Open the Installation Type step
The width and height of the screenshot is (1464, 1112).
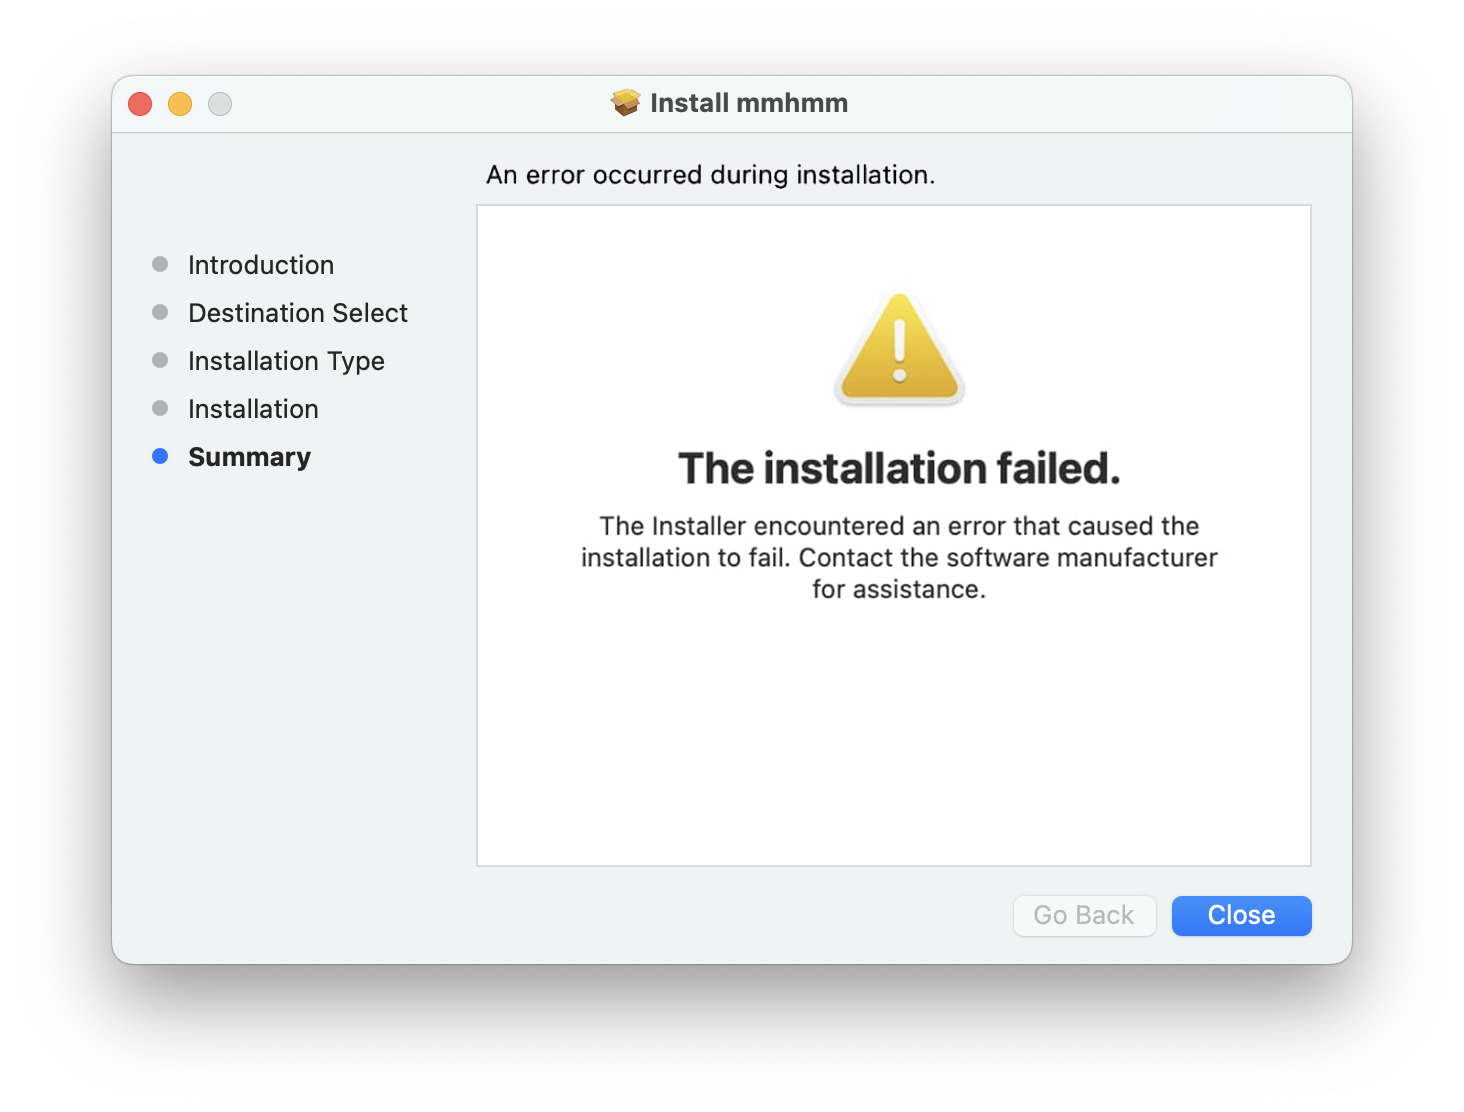[x=286, y=360]
